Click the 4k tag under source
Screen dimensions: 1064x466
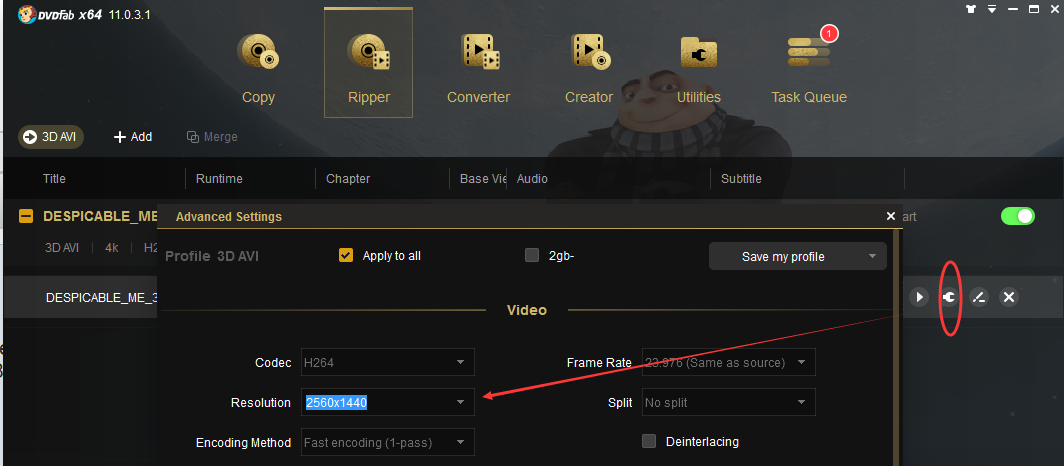point(112,248)
